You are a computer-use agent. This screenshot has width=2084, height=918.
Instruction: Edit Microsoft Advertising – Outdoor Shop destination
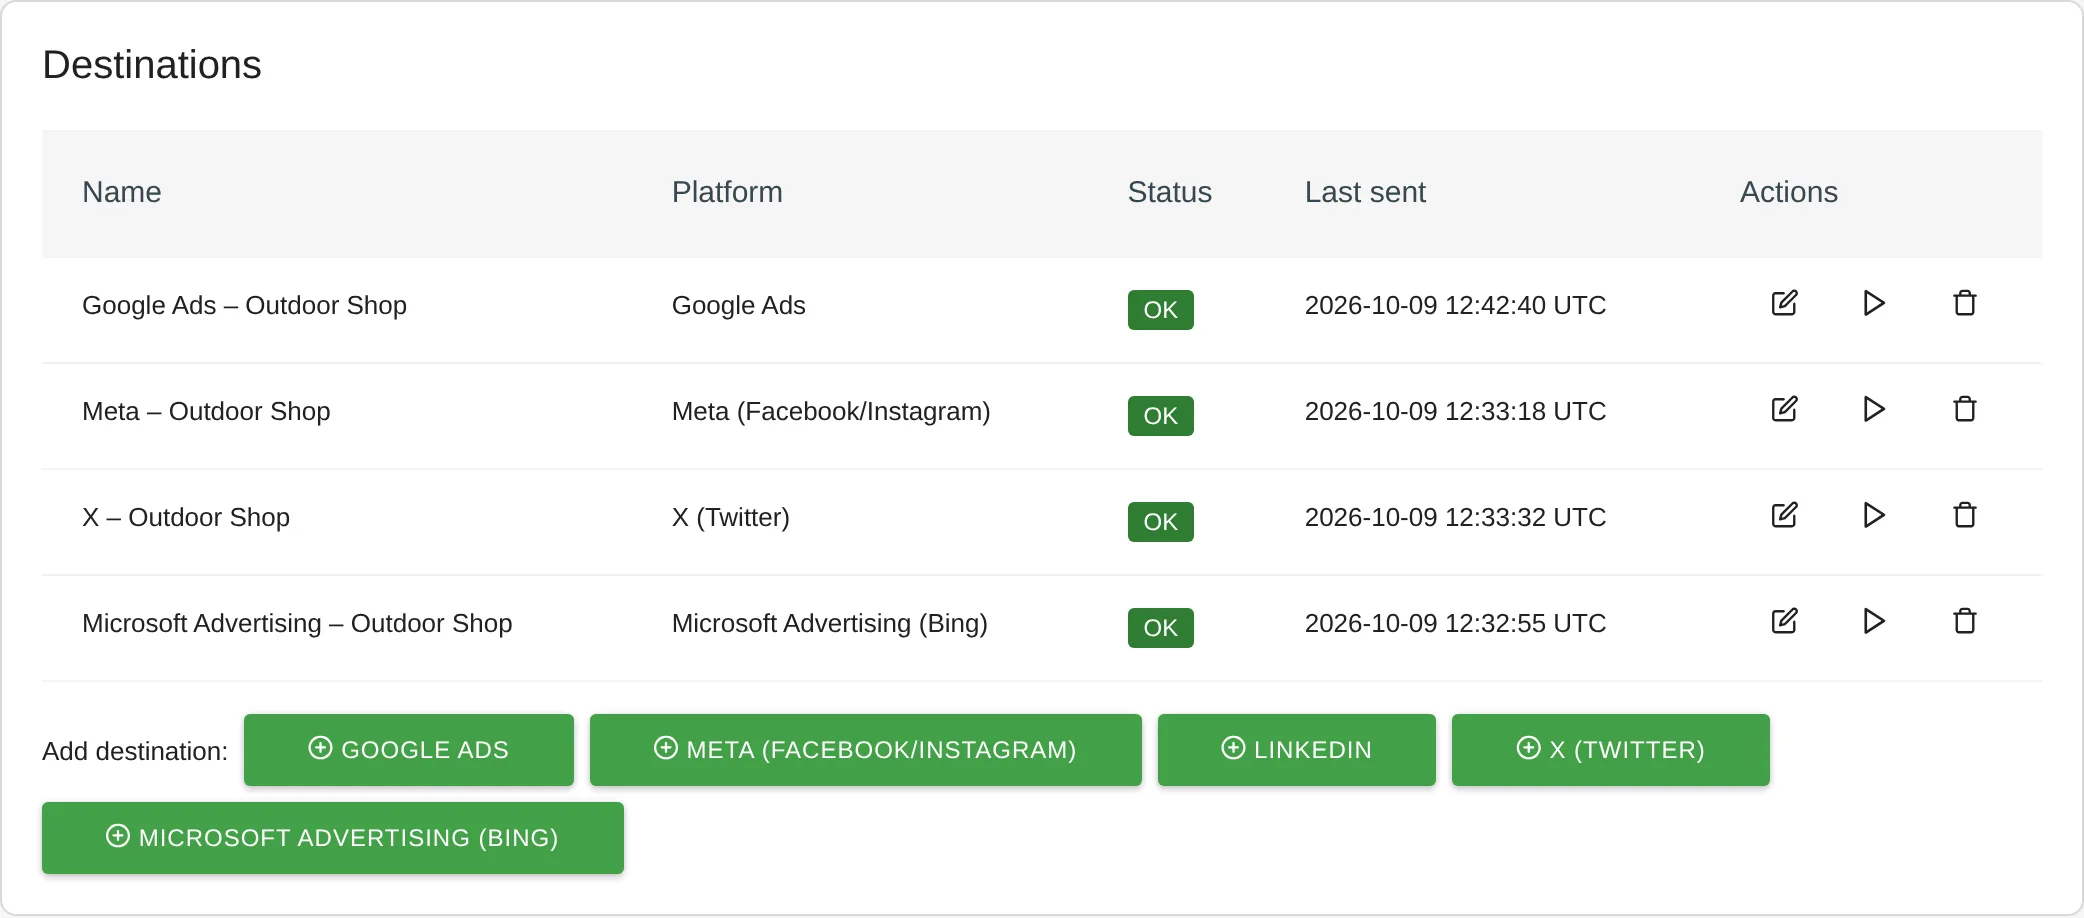click(1785, 621)
